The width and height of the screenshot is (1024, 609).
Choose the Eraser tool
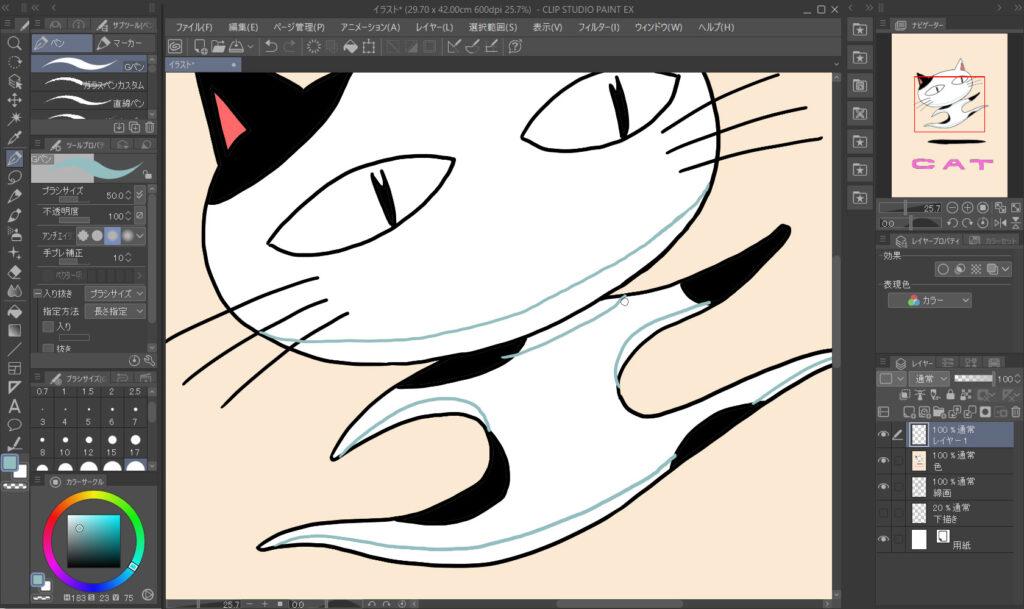(14, 271)
